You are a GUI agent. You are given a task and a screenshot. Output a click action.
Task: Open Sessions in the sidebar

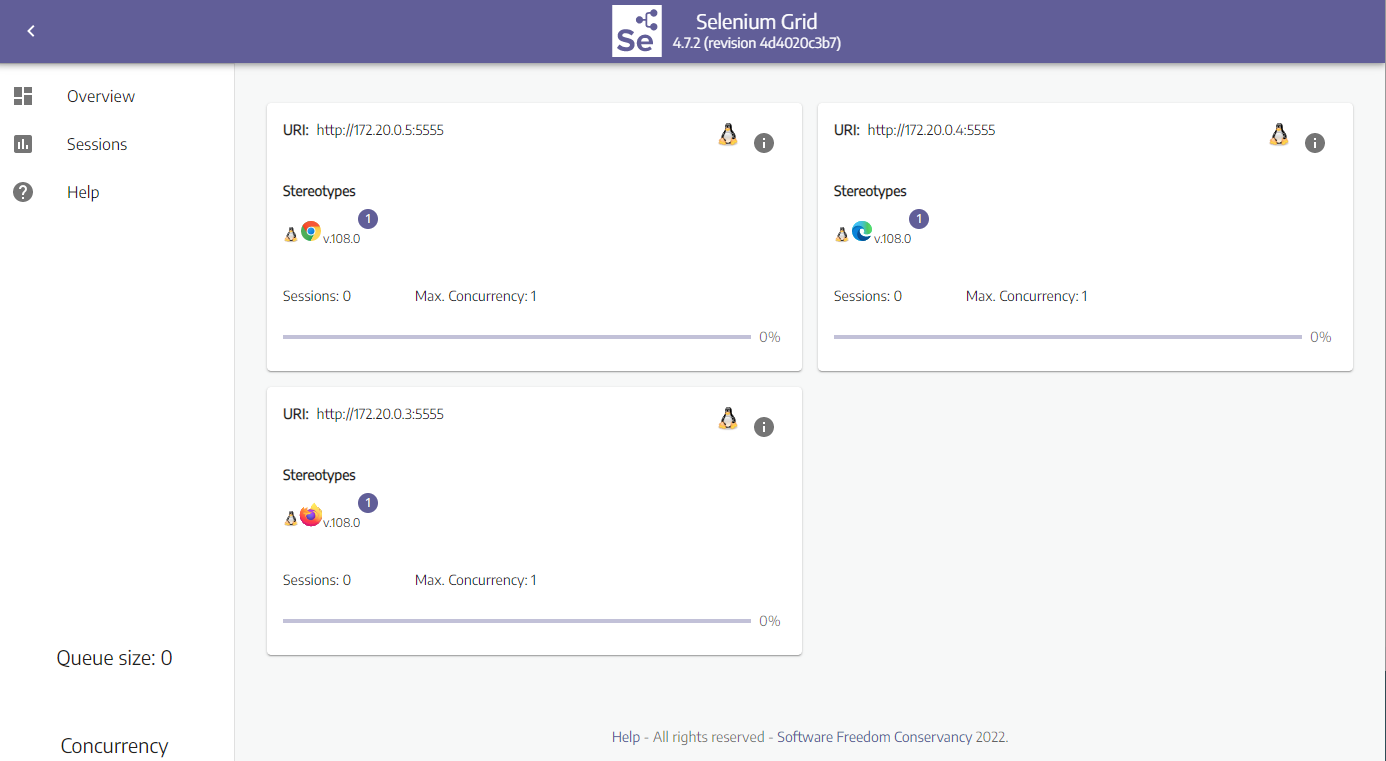click(97, 144)
